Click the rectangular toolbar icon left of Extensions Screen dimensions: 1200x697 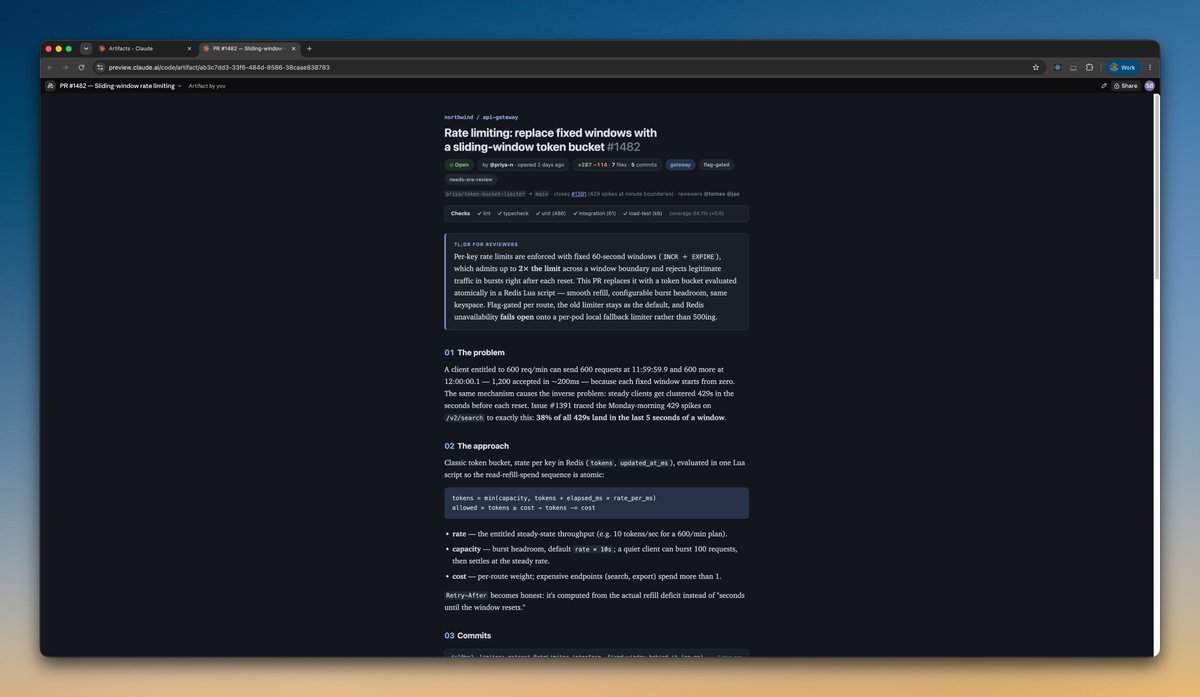1073,67
